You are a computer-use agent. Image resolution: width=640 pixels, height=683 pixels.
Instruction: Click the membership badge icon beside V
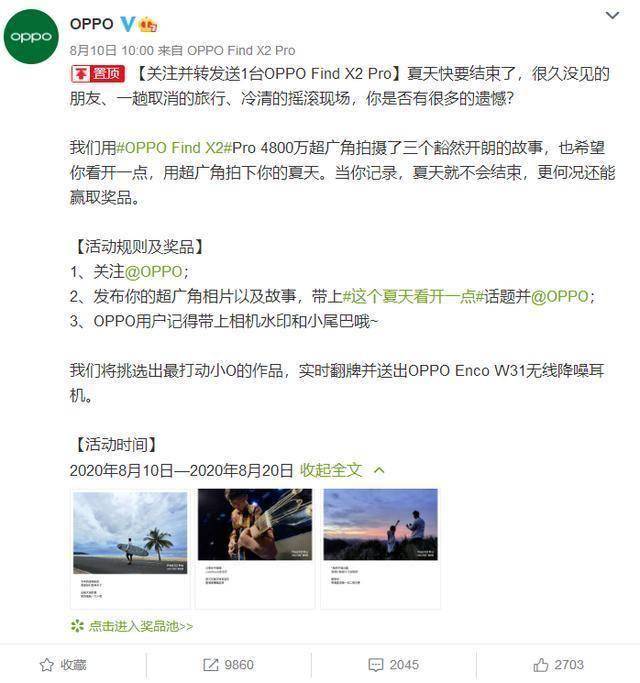[148, 24]
